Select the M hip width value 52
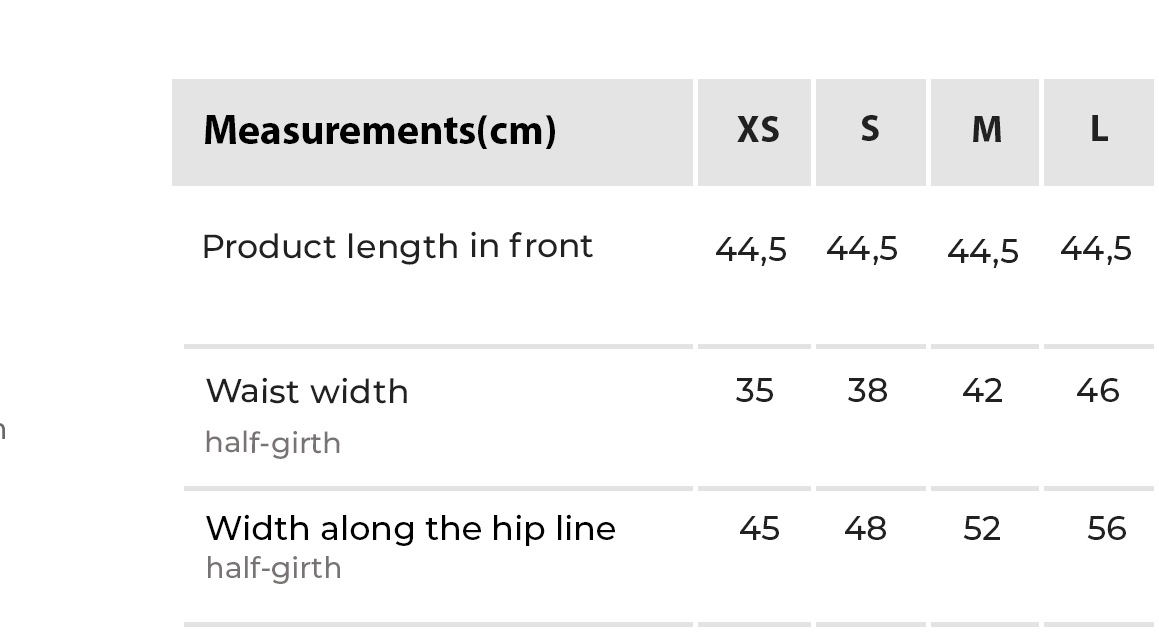This screenshot has height=632, width=1159. click(x=982, y=528)
